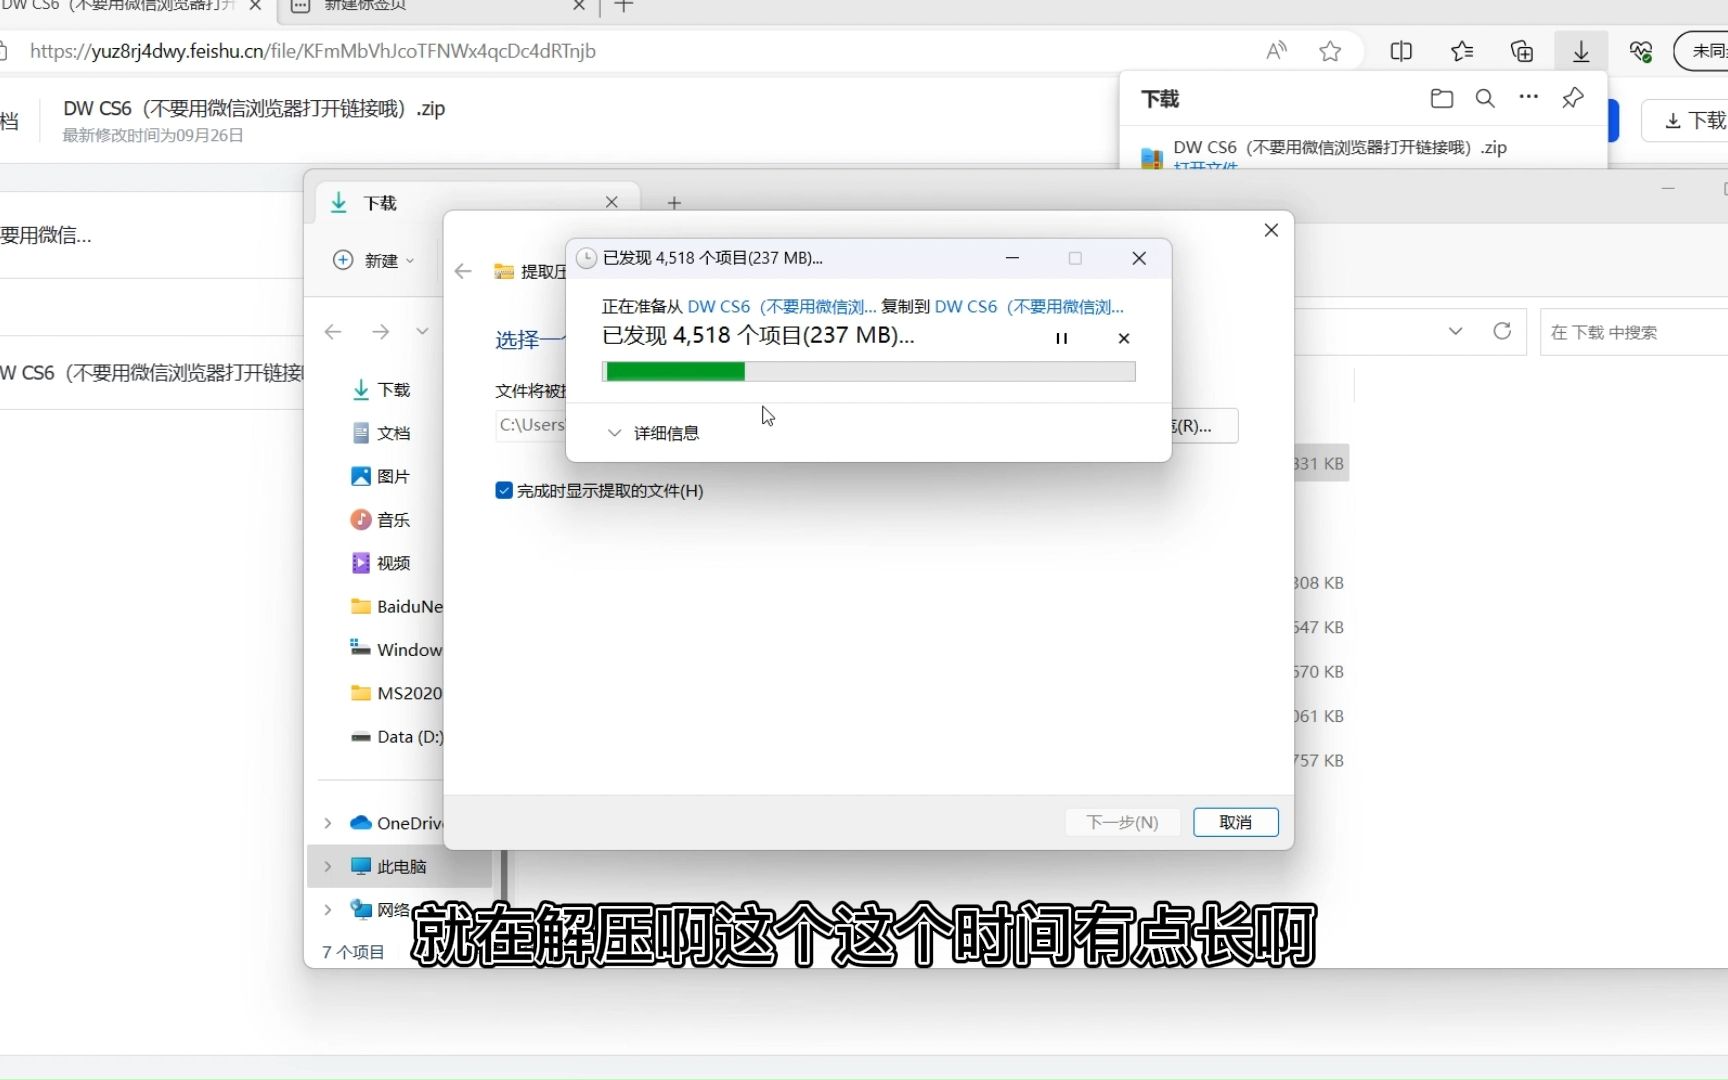Viewport: 1728px width, 1080px height.
Task: Add a new File Explorer tab
Action: pos(674,203)
